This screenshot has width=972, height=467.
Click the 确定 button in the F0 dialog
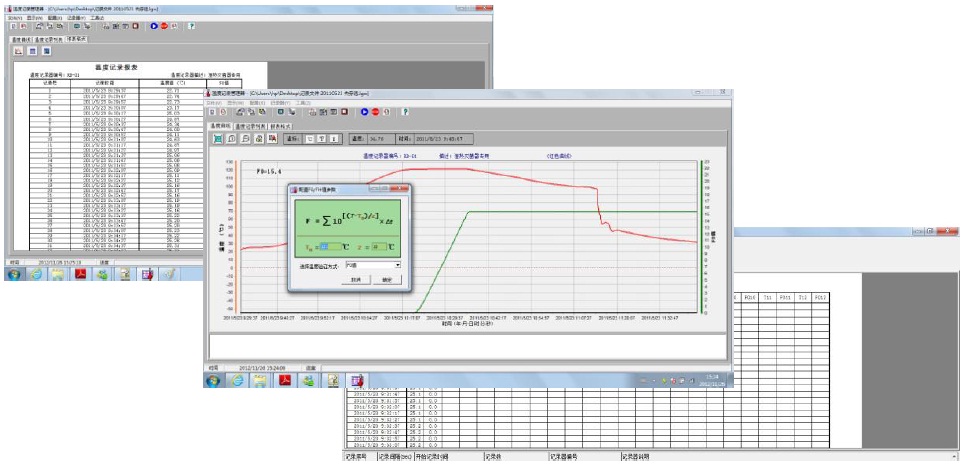tap(387, 280)
